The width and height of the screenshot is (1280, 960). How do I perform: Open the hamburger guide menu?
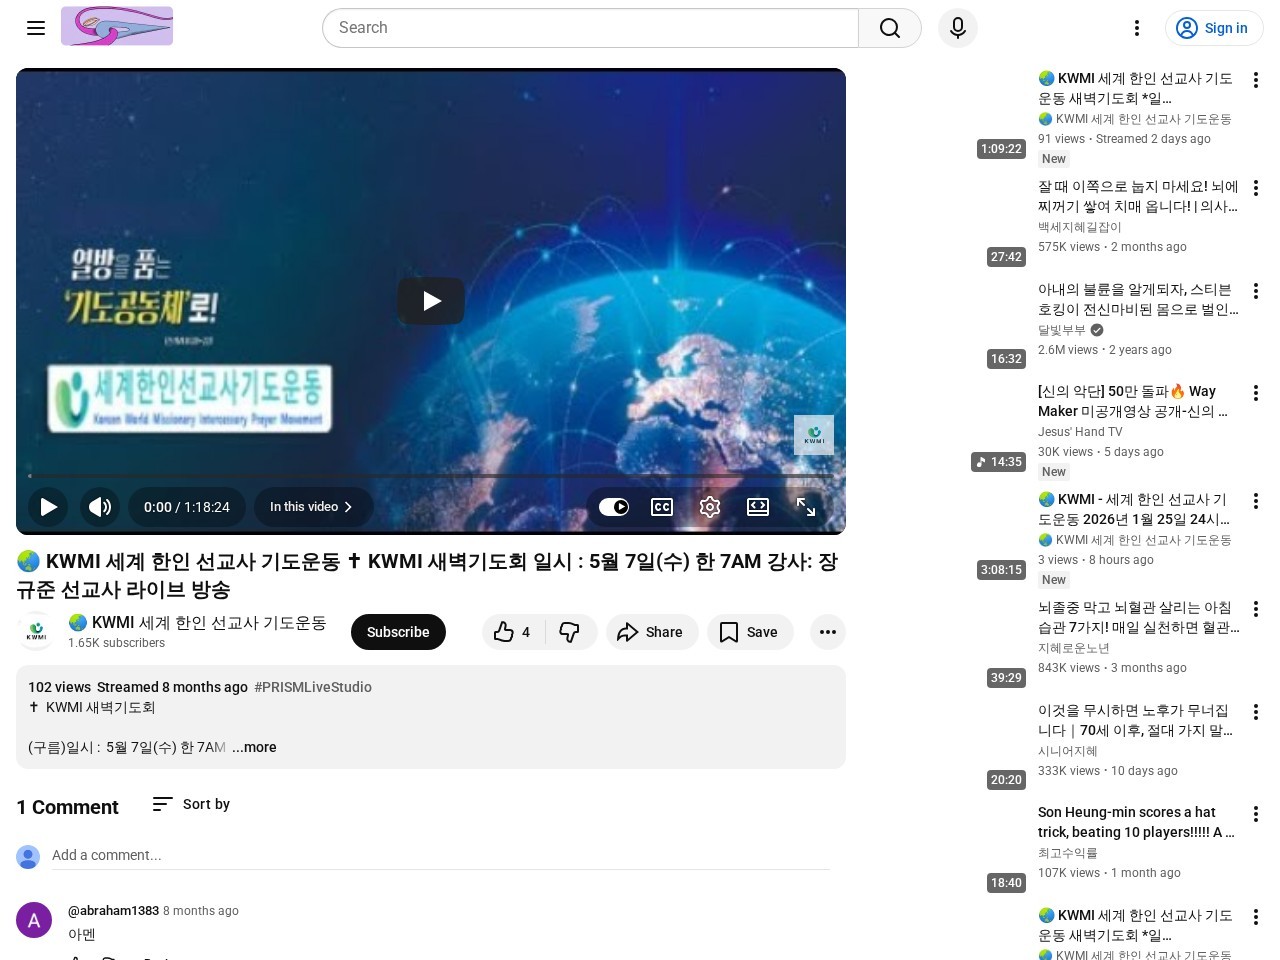[36, 28]
